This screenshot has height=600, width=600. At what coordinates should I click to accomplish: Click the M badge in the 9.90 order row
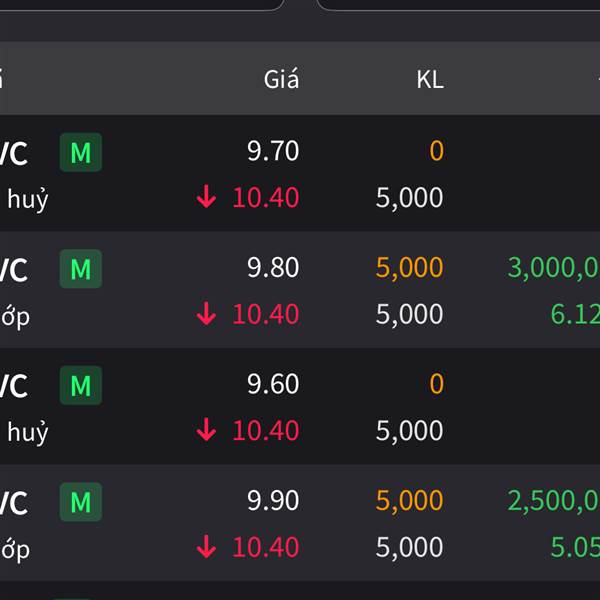pos(81,502)
